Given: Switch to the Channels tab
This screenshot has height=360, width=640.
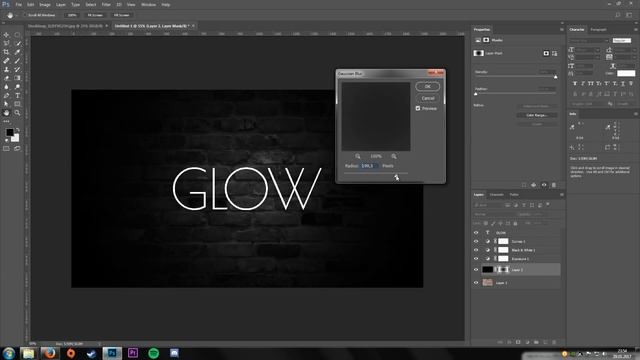Looking at the screenshot, I should click(497, 195).
